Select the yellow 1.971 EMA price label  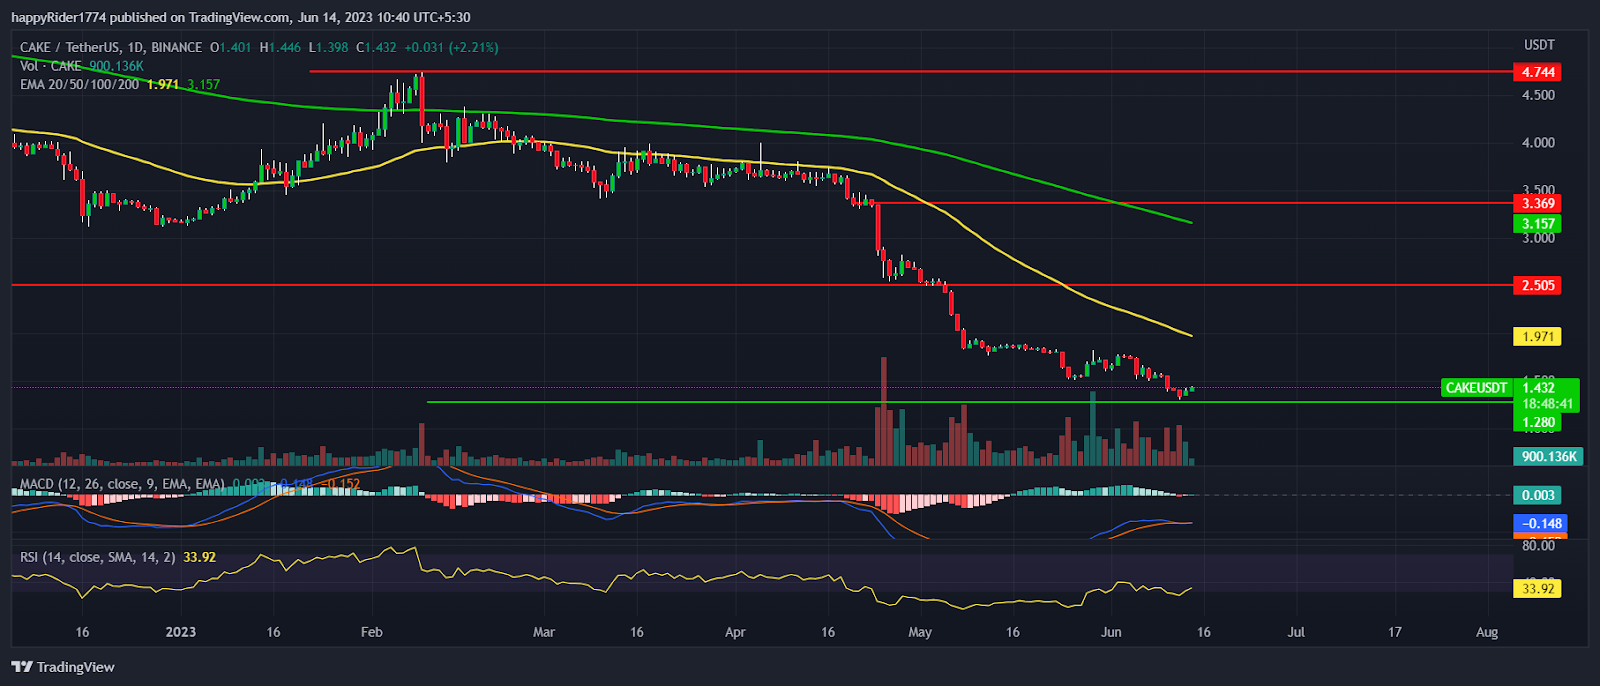tap(1538, 337)
